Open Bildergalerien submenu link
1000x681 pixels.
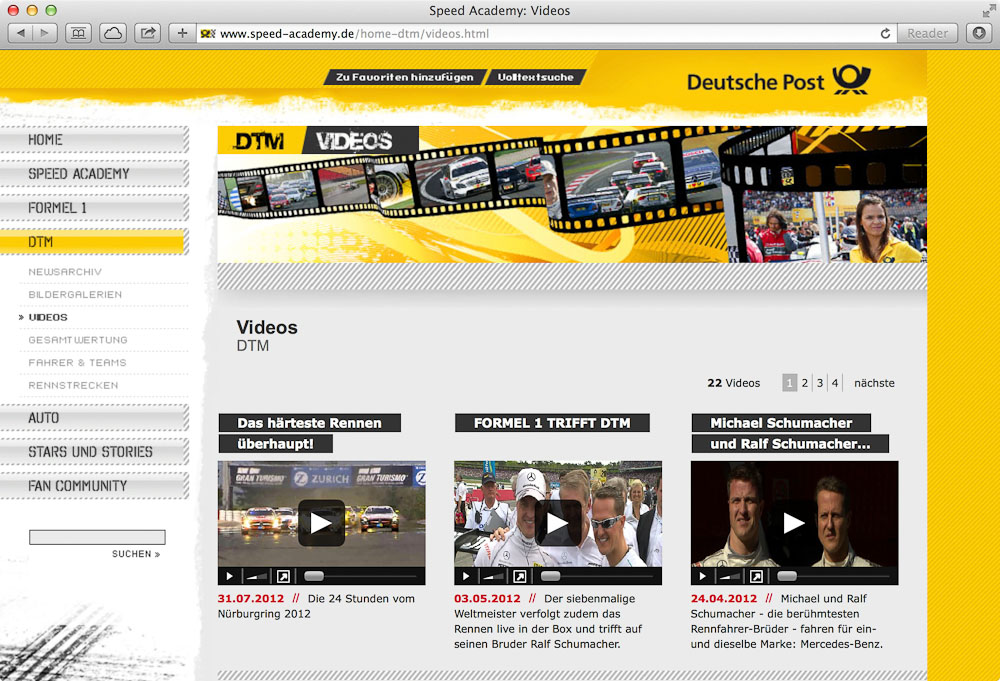[x=75, y=295]
